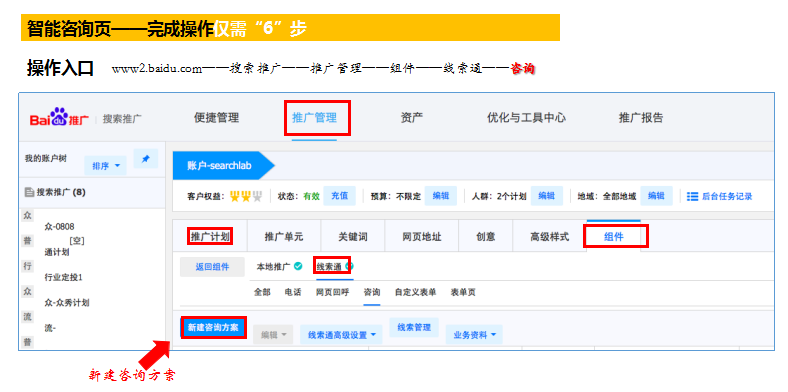Viewport: 788px width, 392px height.
Task: Select the 咨询 sub-tab
Action: click(x=372, y=292)
